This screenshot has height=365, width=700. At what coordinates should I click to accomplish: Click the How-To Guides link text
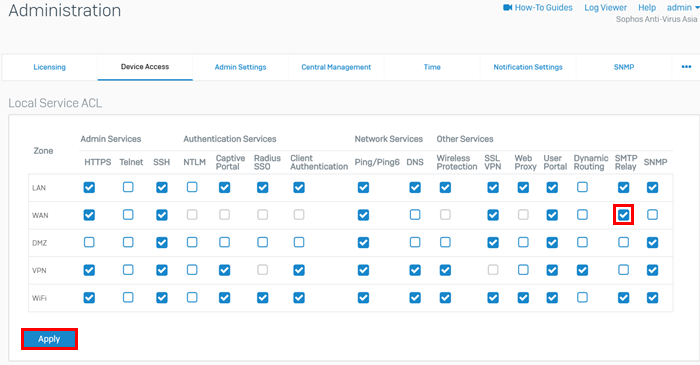click(543, 8)
